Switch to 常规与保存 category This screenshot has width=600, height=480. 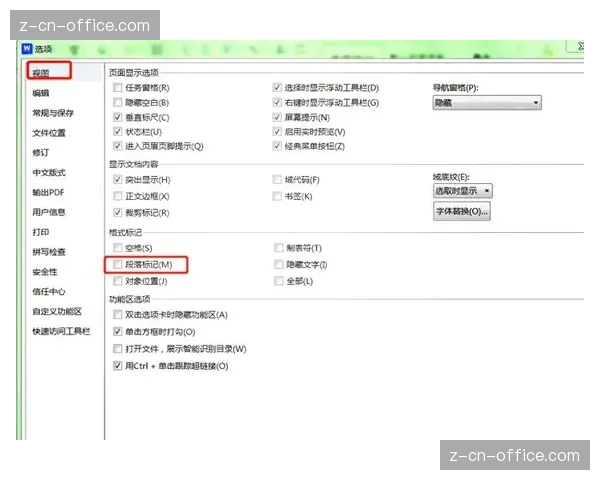click(x=53, y=113)
